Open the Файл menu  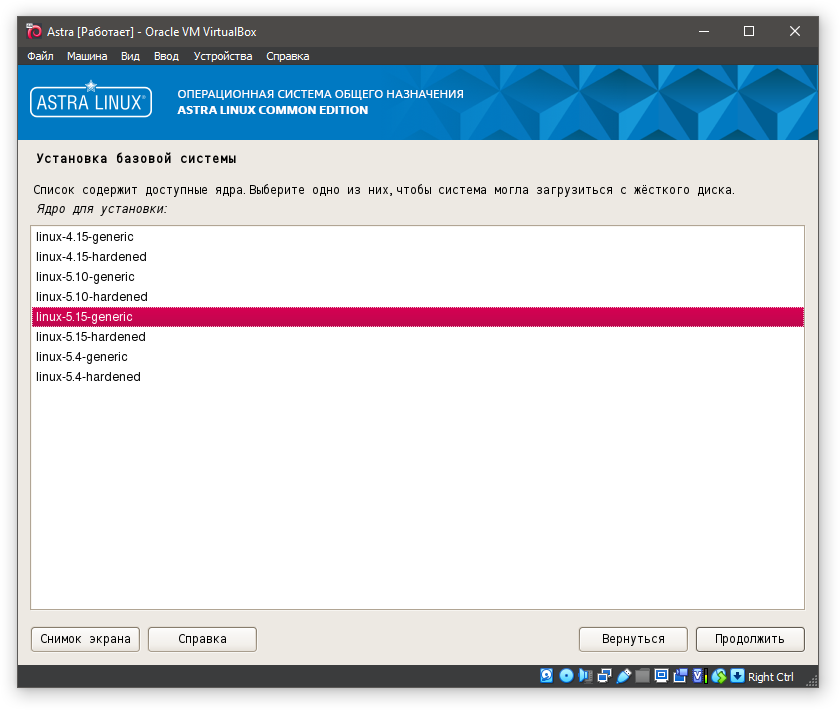pyautogui.click(x=40, y=56)
